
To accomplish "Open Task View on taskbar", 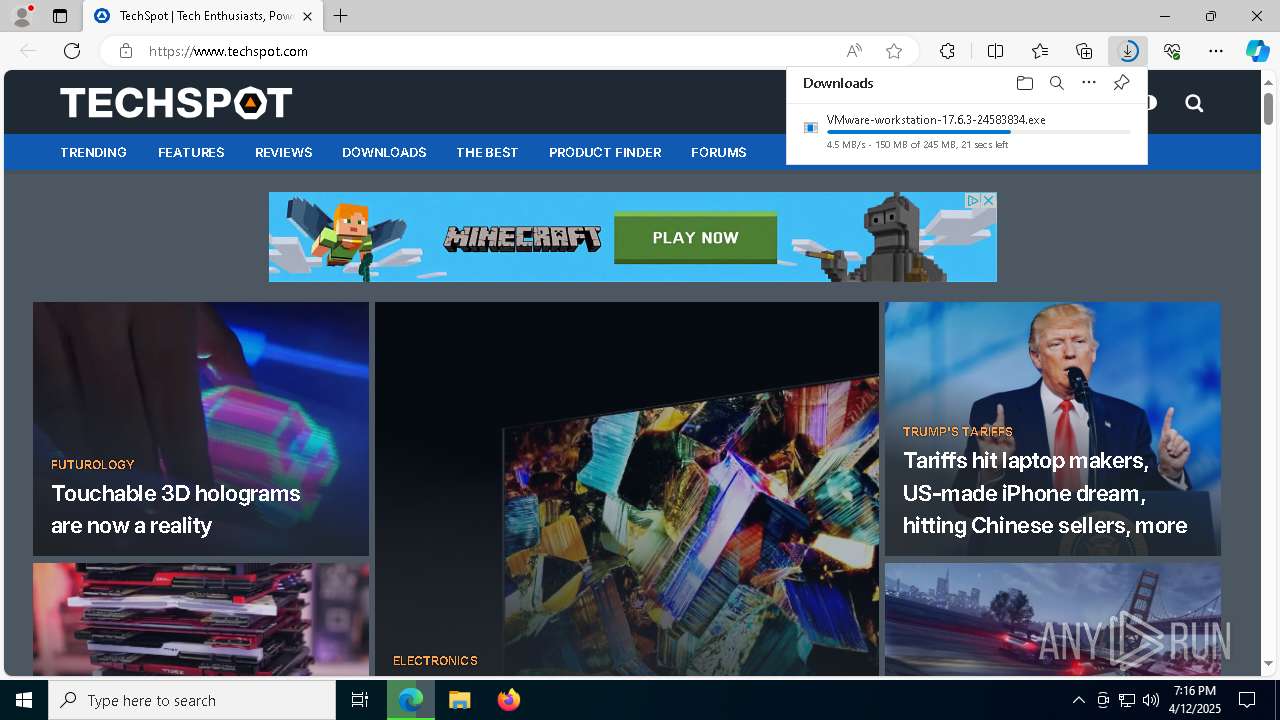I will click(360, 700).
